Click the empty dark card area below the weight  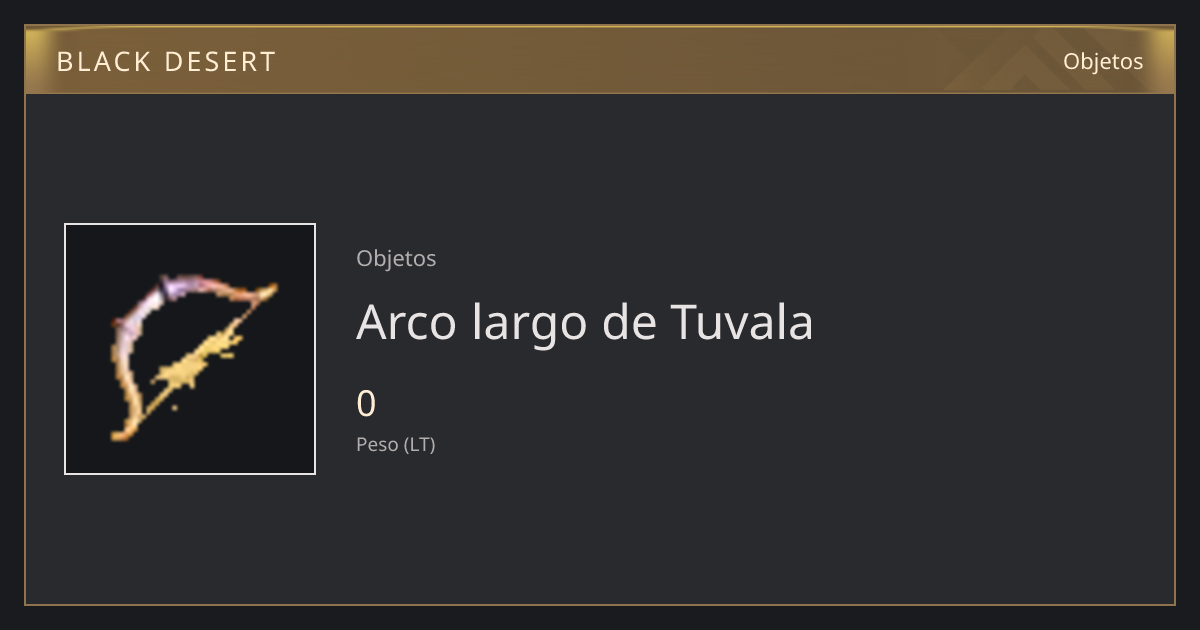(700, 530)
